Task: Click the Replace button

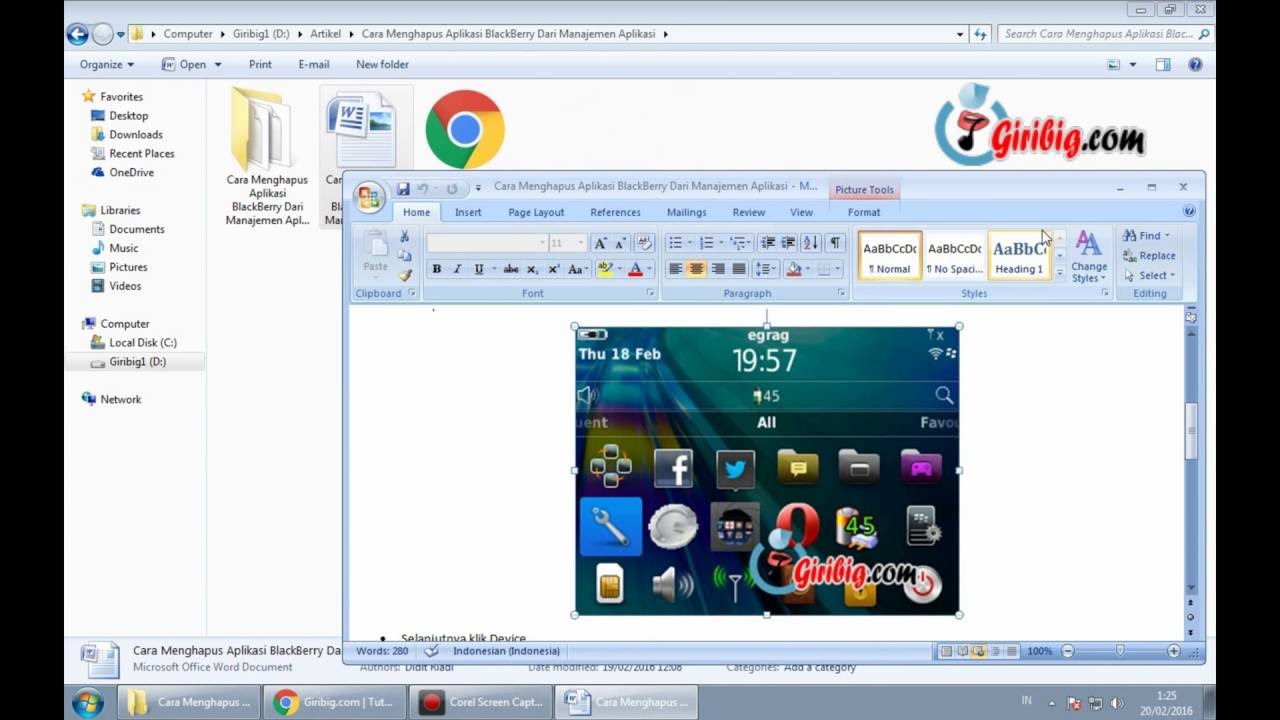Action: pos(1149,256)
